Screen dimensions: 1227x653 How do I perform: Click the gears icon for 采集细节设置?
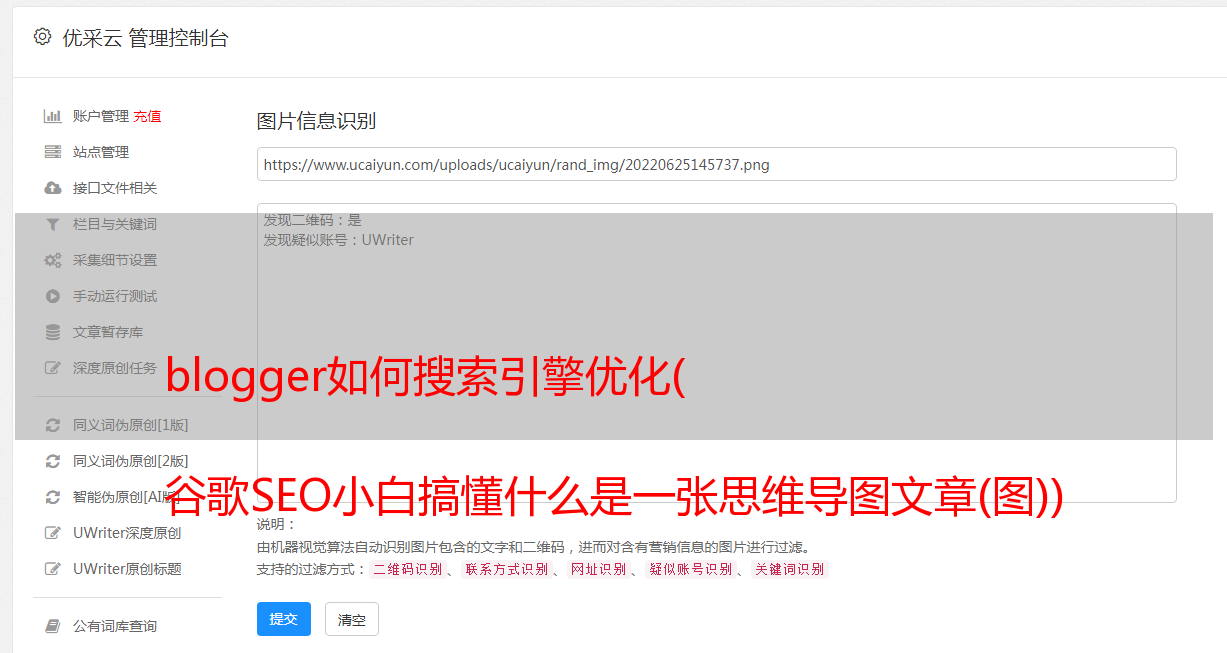(x=53, y=260)
